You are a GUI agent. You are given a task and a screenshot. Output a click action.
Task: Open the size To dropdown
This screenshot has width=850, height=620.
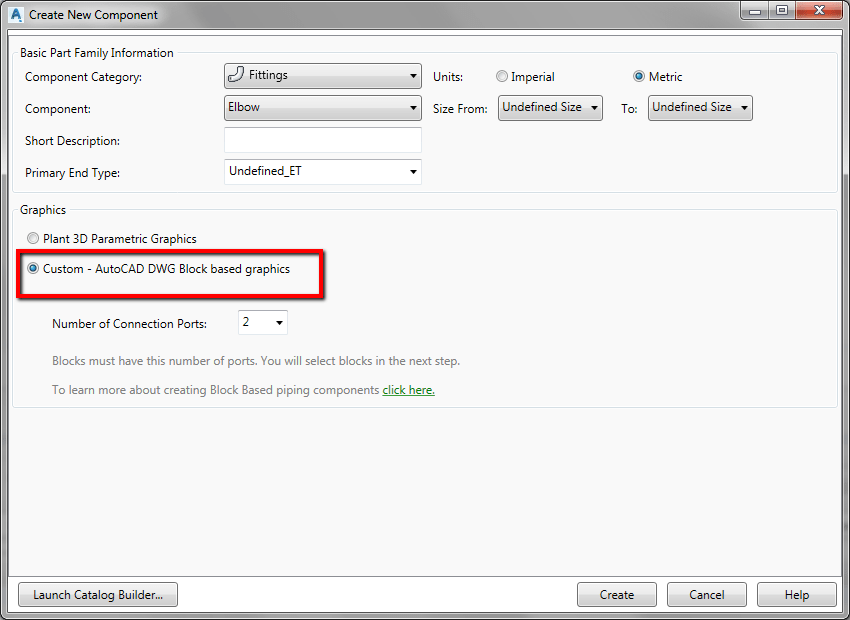pyautogui.click(x=700, y=108)
